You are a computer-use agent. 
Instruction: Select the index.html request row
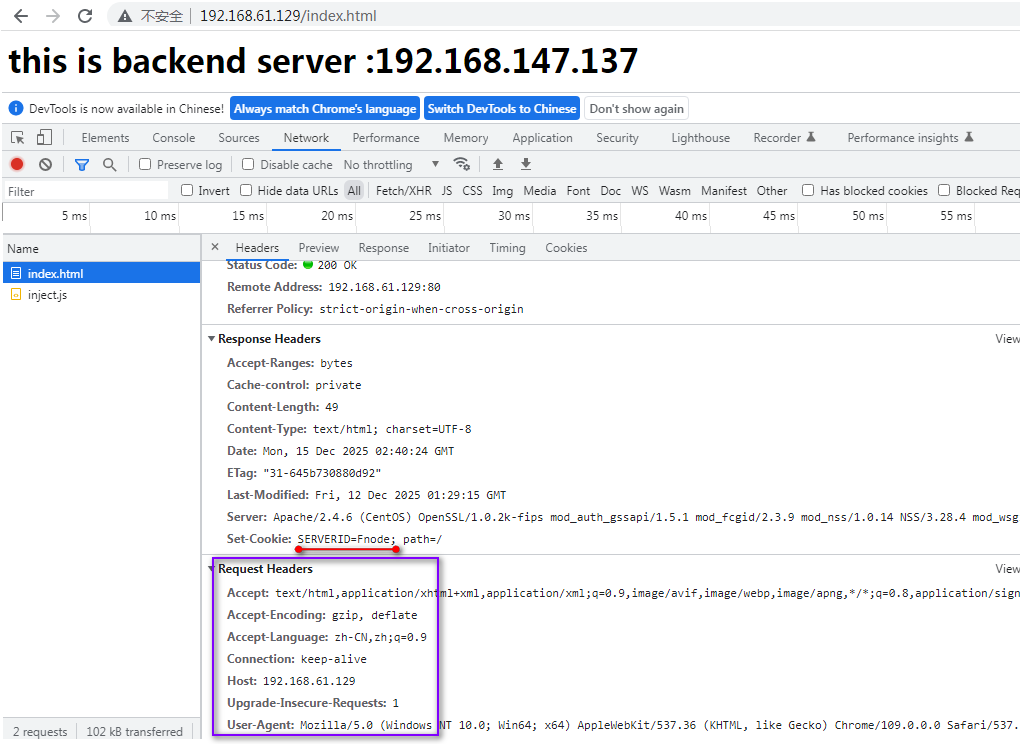[x=101, y=273]
